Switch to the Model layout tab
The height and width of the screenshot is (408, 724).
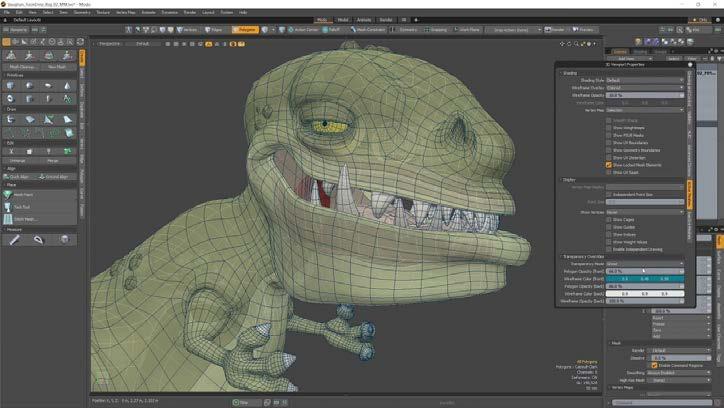click(343, 19)
